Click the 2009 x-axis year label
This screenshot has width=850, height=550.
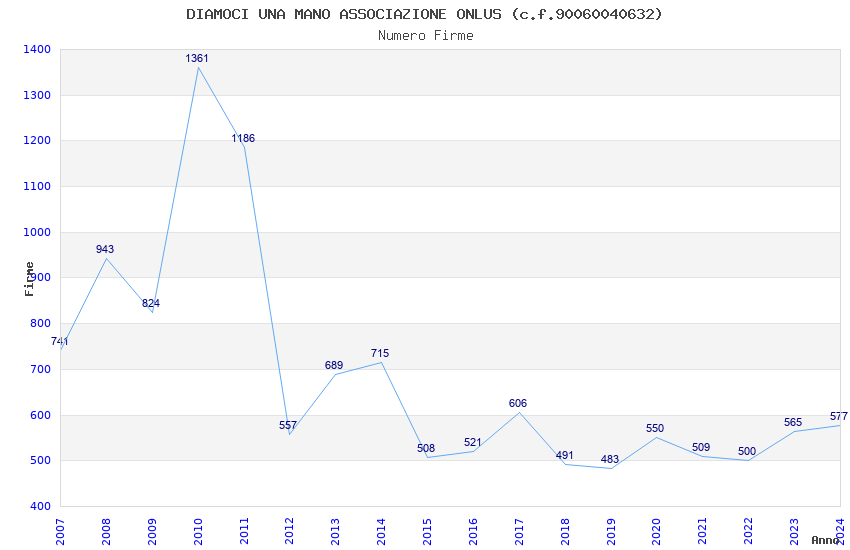152,532
